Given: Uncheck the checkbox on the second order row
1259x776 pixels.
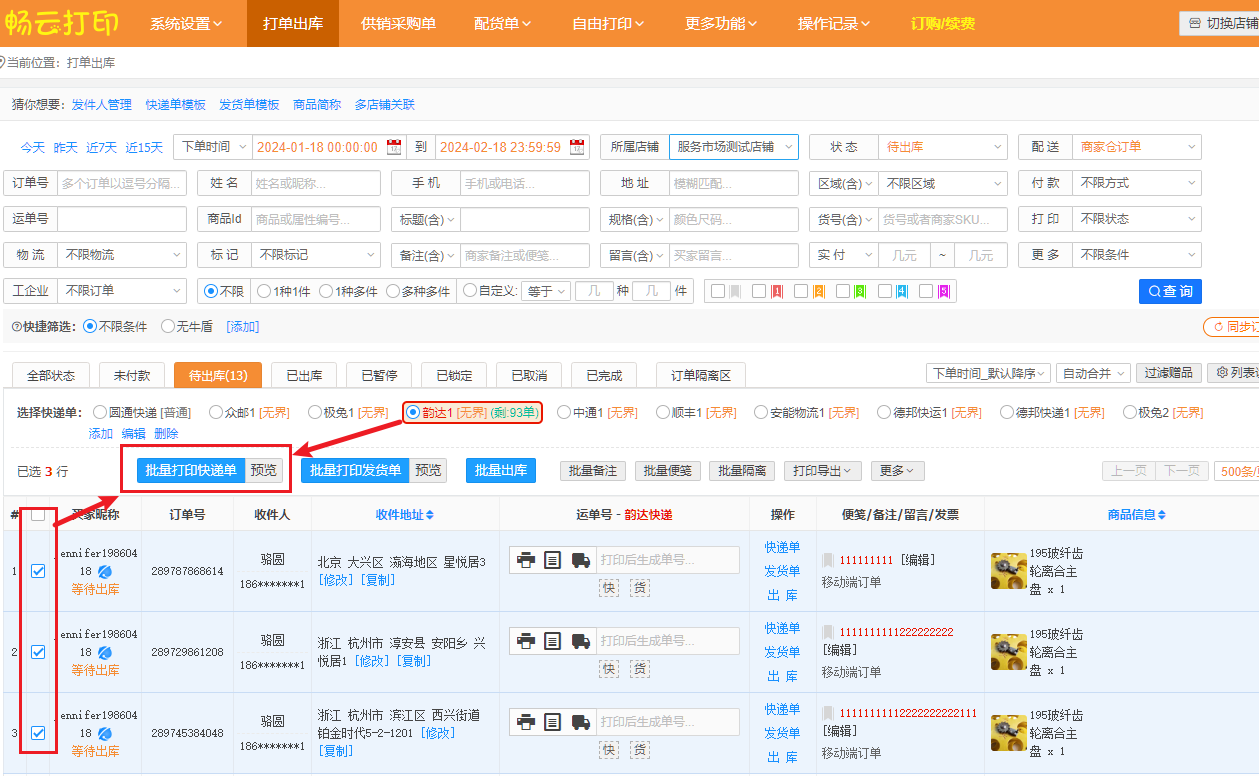Looking at the screenshot, I should (x=38, y=652).
